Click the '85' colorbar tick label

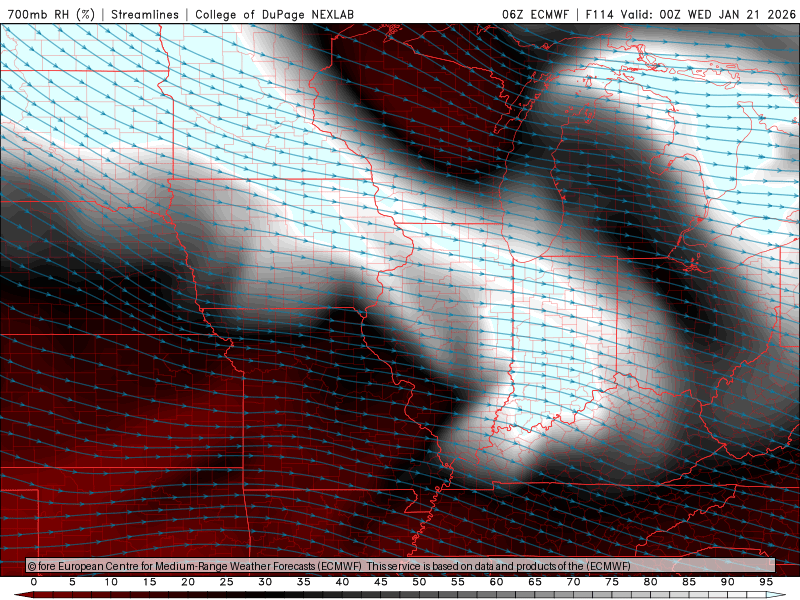[x=689, y=582]
